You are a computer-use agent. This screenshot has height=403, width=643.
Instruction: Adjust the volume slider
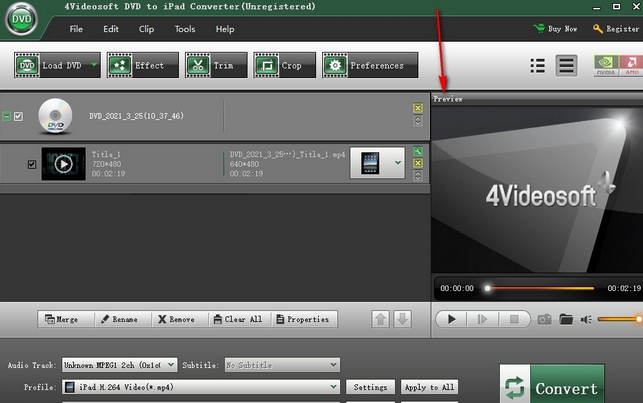point(620,319)
